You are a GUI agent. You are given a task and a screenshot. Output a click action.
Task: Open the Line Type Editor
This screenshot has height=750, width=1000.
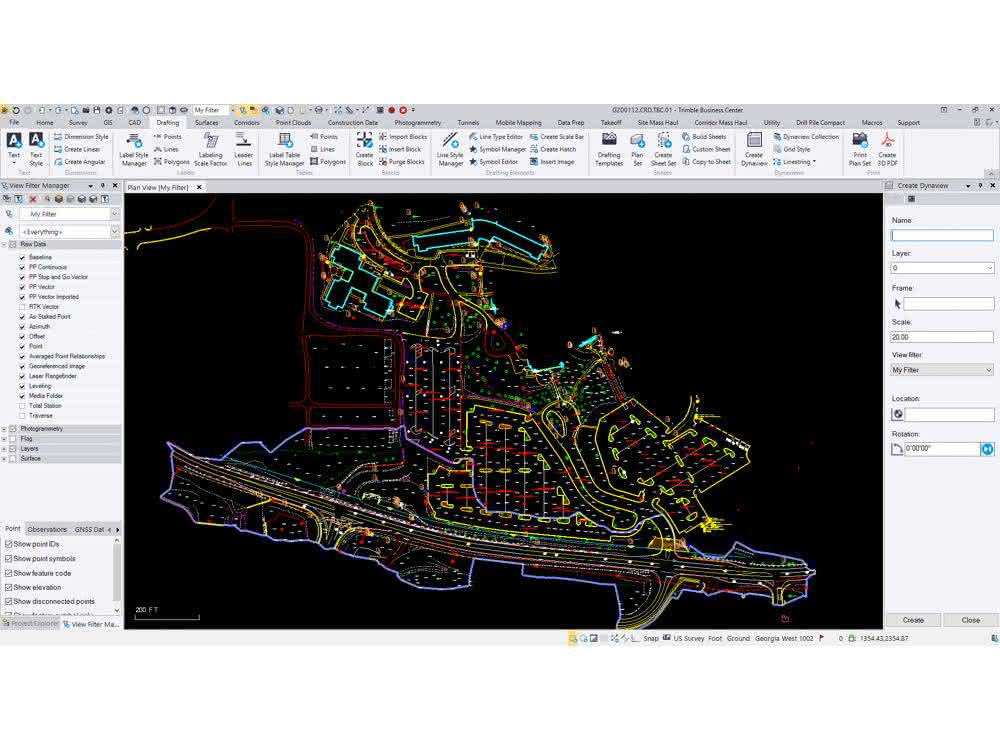tap(496, 136)
